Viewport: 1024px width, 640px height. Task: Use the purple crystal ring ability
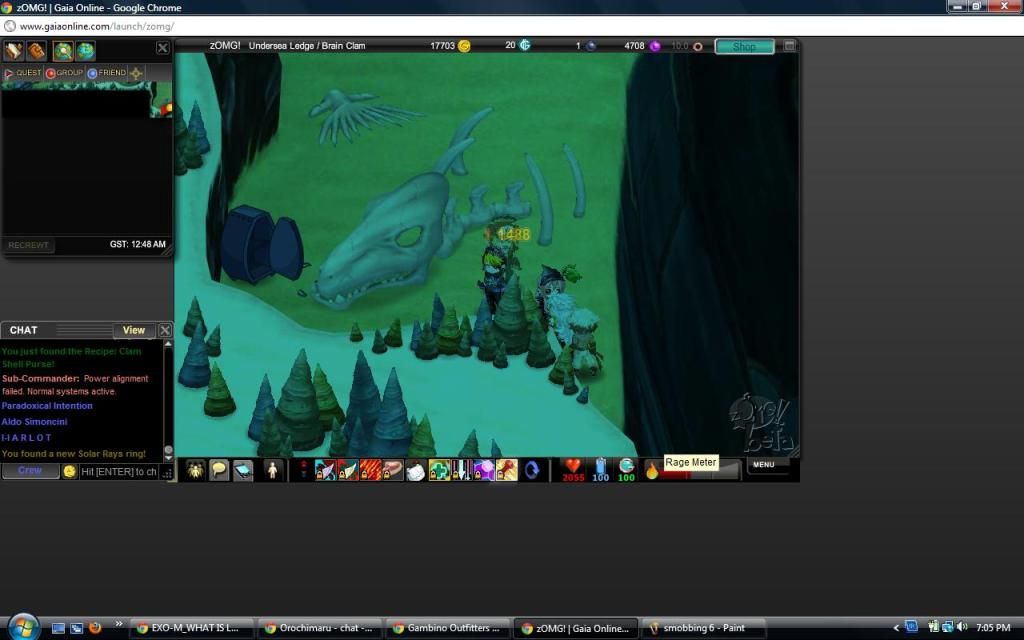484,470
